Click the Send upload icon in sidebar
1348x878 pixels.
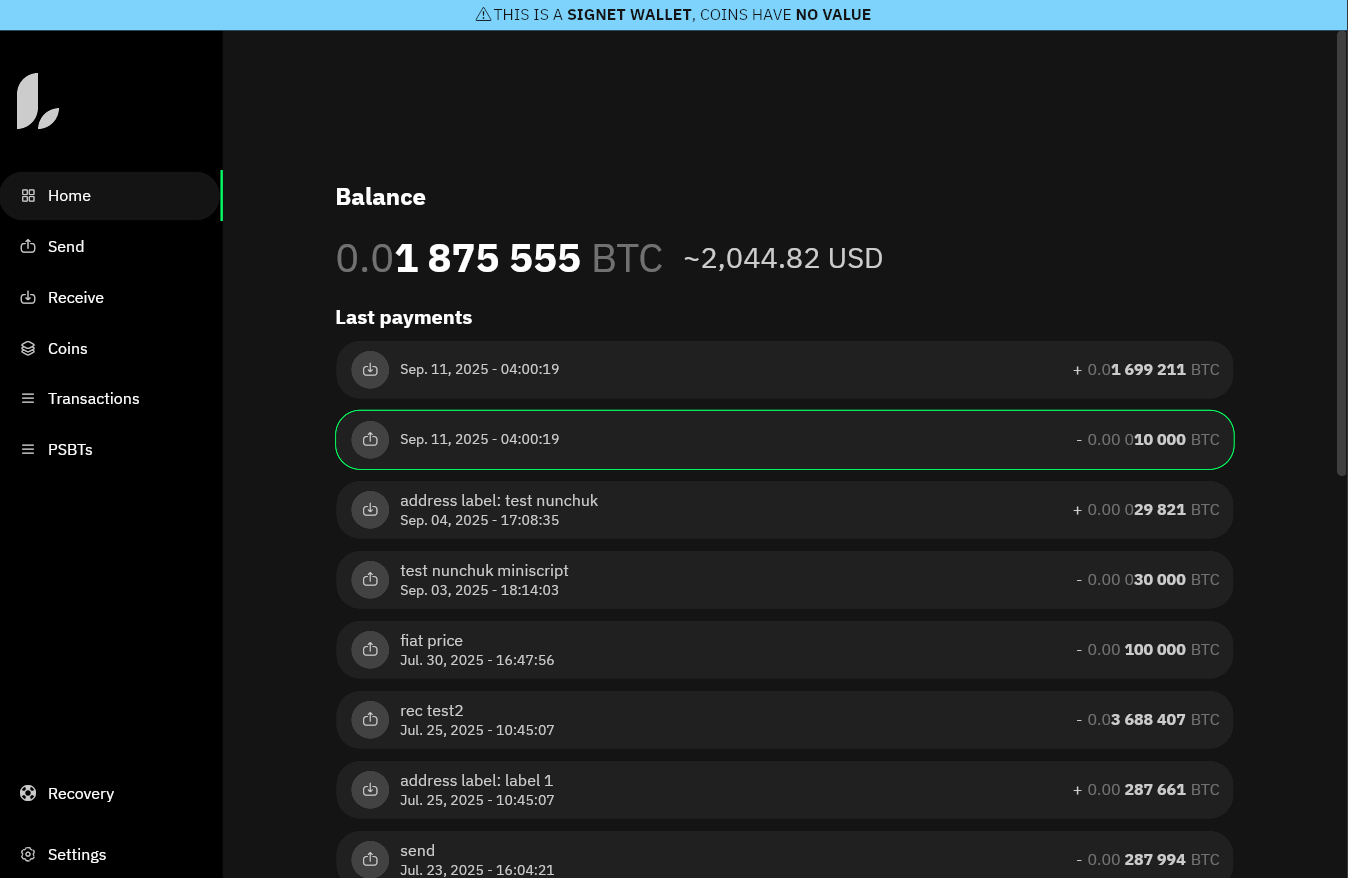click(28, 247)
